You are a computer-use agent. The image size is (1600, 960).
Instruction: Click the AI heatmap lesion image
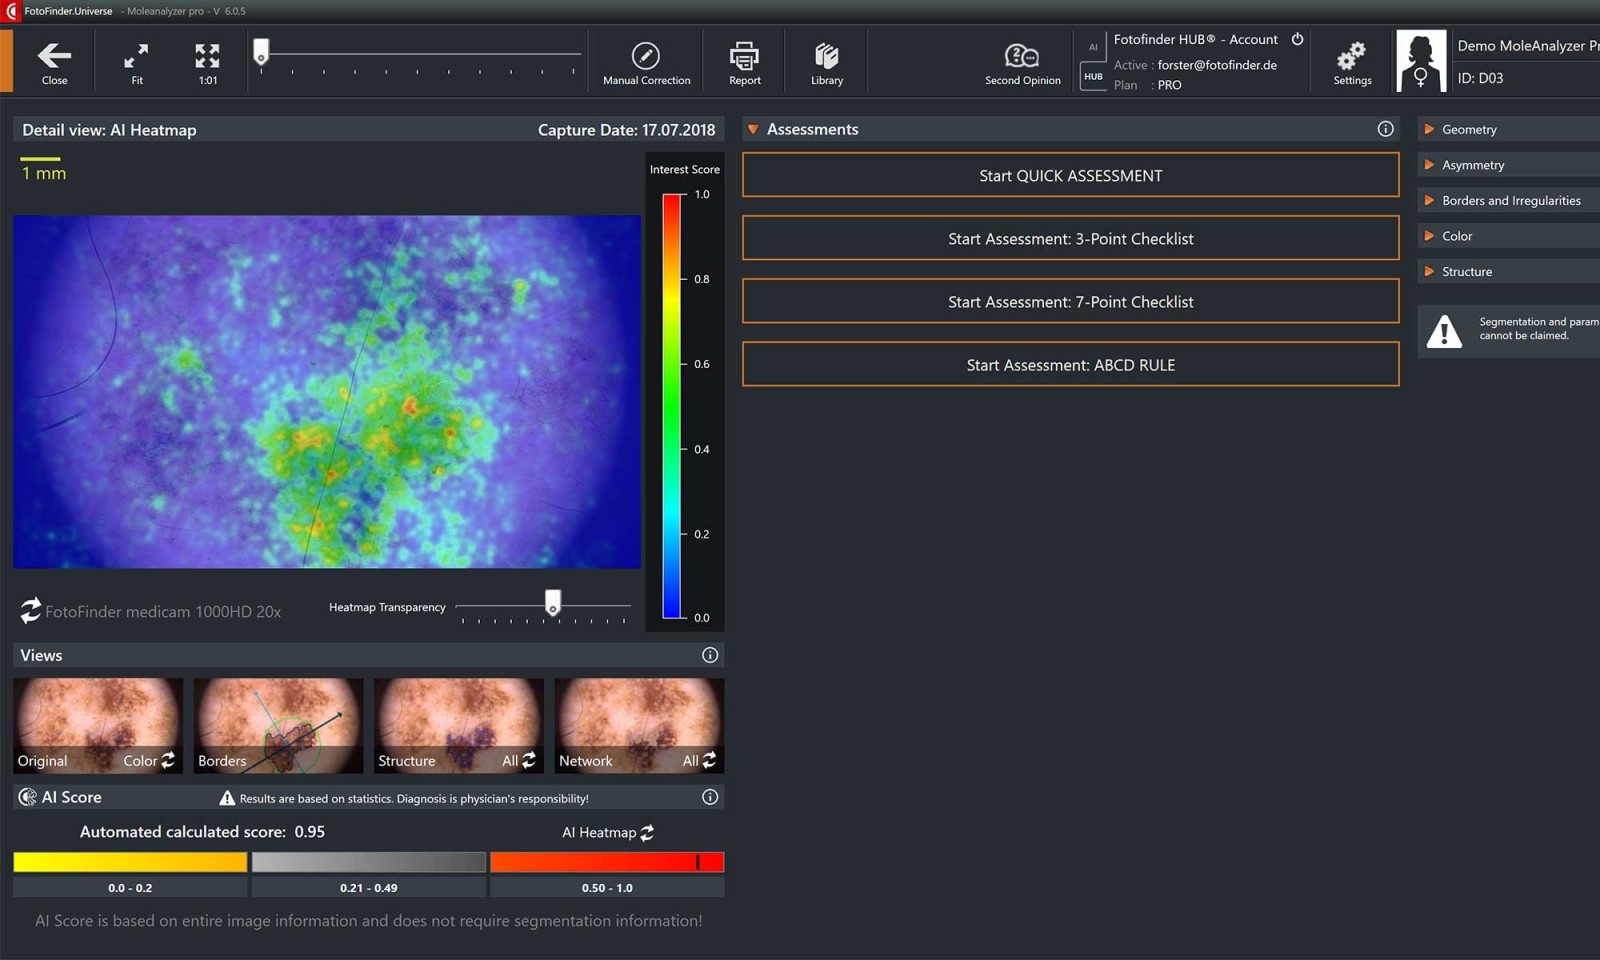(327, 392)
